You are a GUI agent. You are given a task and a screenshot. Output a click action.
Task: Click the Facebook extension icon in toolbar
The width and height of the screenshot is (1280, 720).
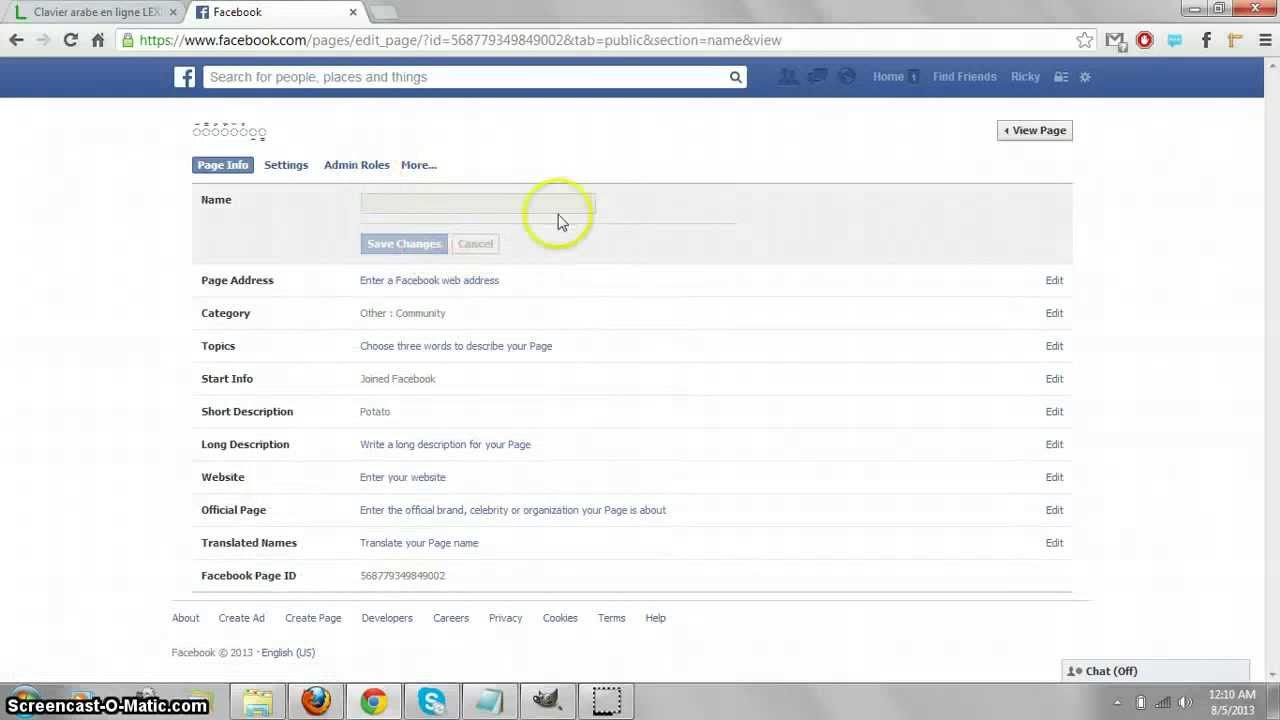point(1206,40)
